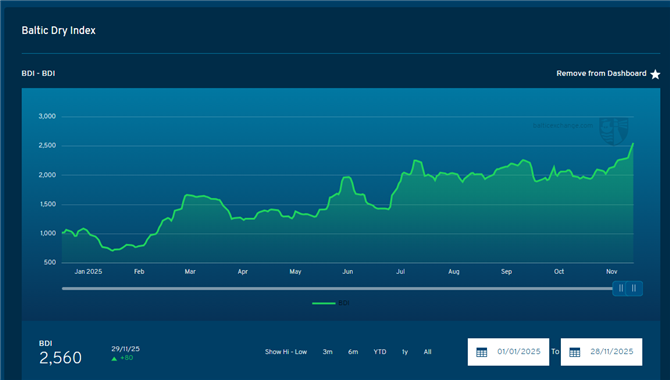Open the calendar icon of the end date
670x380 pixels.
575,352
